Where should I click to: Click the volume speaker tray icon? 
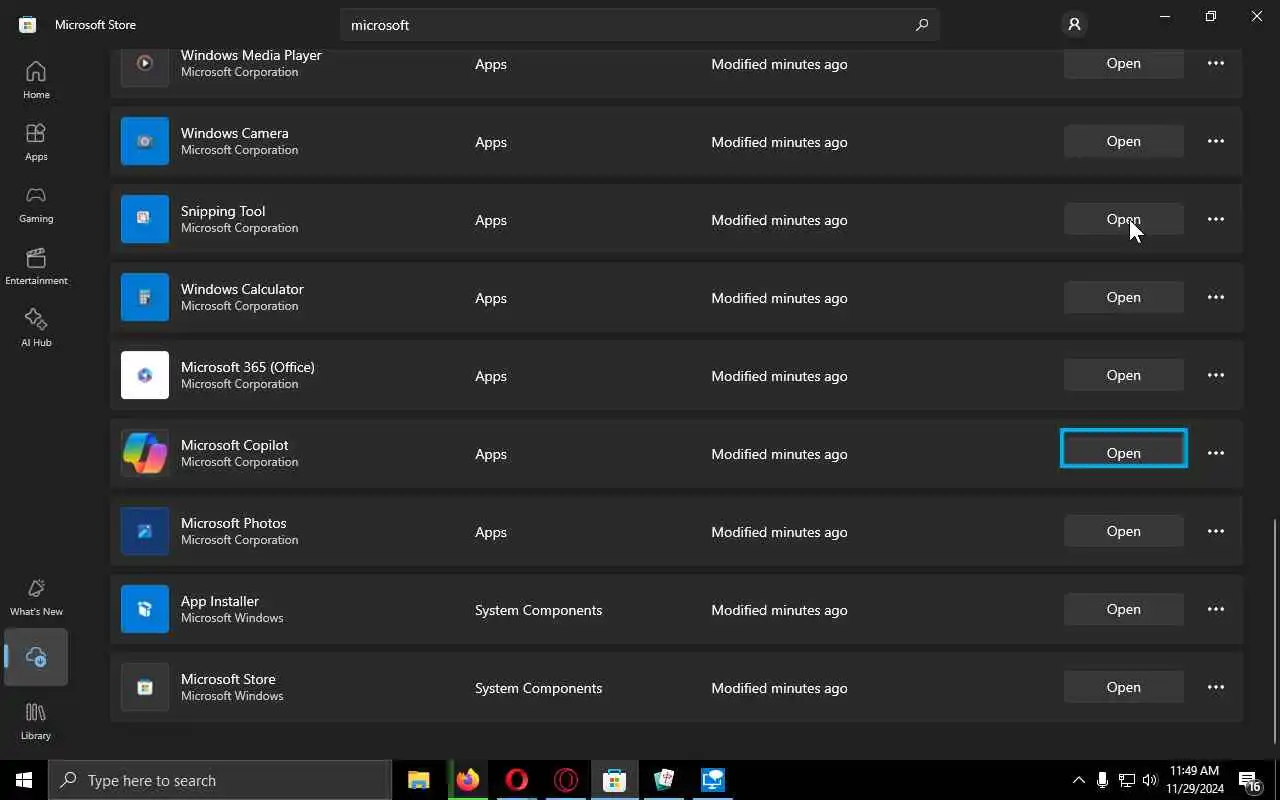coord(1149,780)
